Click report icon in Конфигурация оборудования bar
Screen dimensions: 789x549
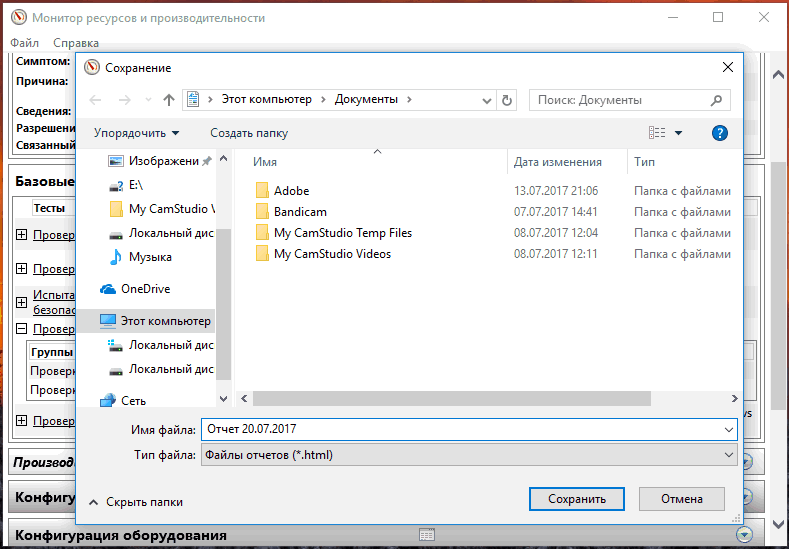[427, 534]
